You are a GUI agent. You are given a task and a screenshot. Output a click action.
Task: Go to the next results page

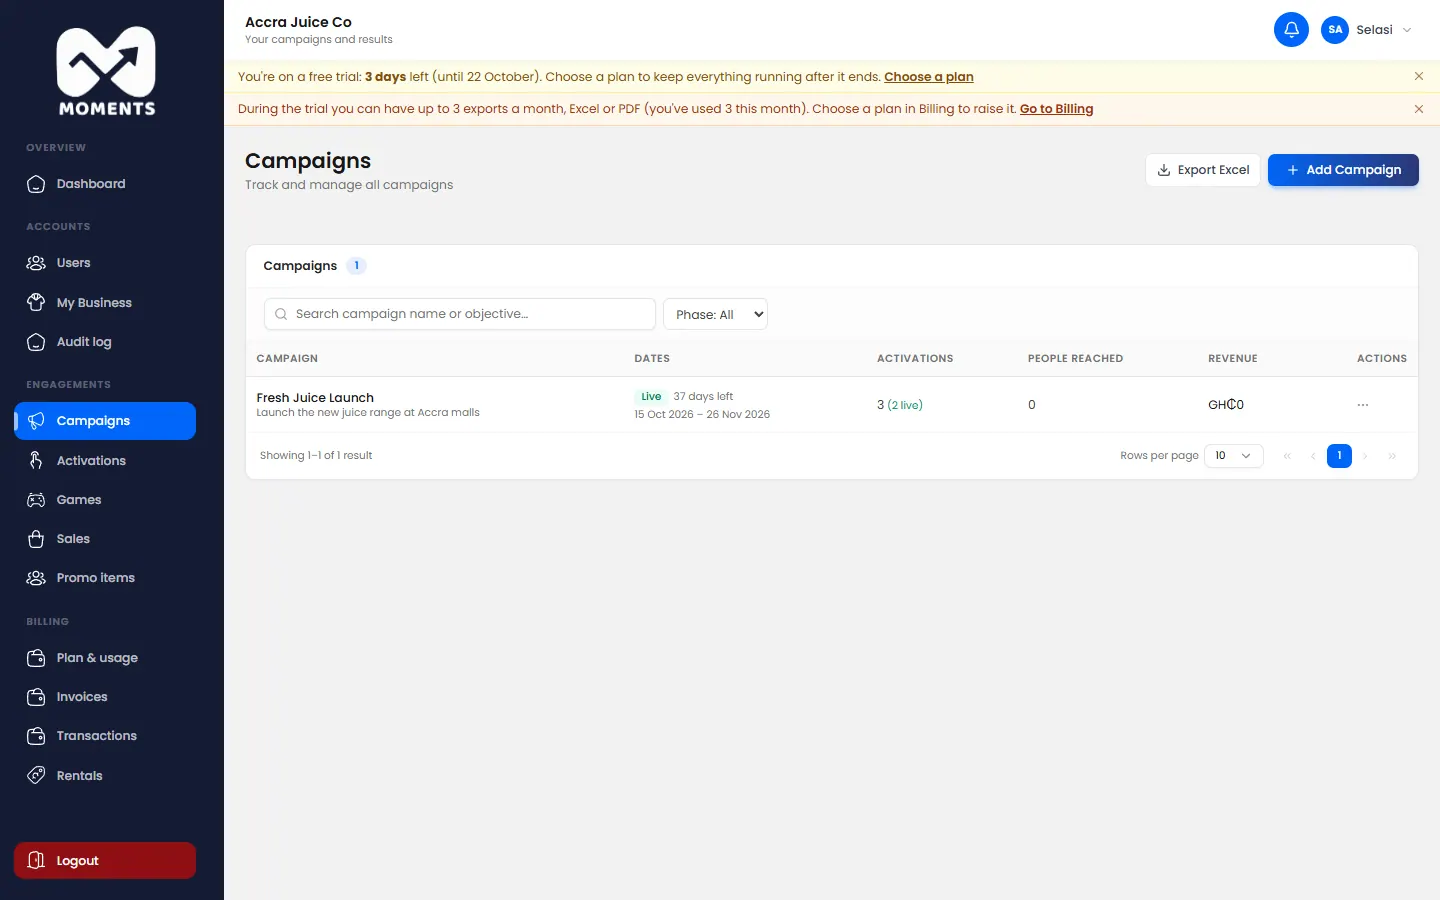pos(1365,456)
